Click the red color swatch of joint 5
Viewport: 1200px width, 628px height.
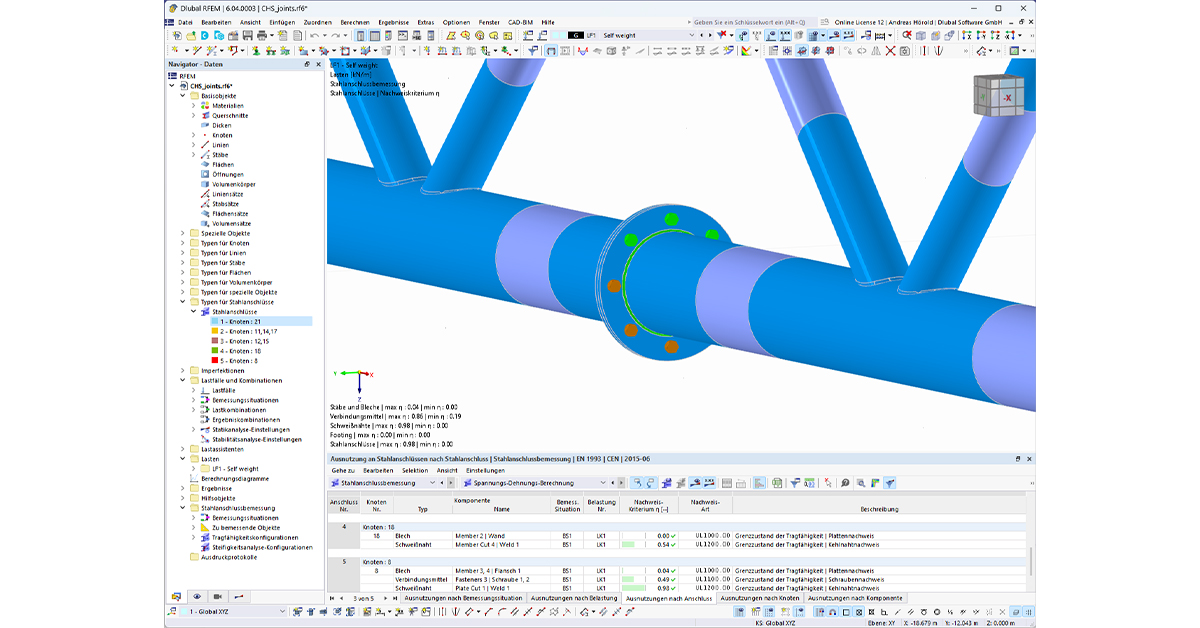[x=214, y=360]
